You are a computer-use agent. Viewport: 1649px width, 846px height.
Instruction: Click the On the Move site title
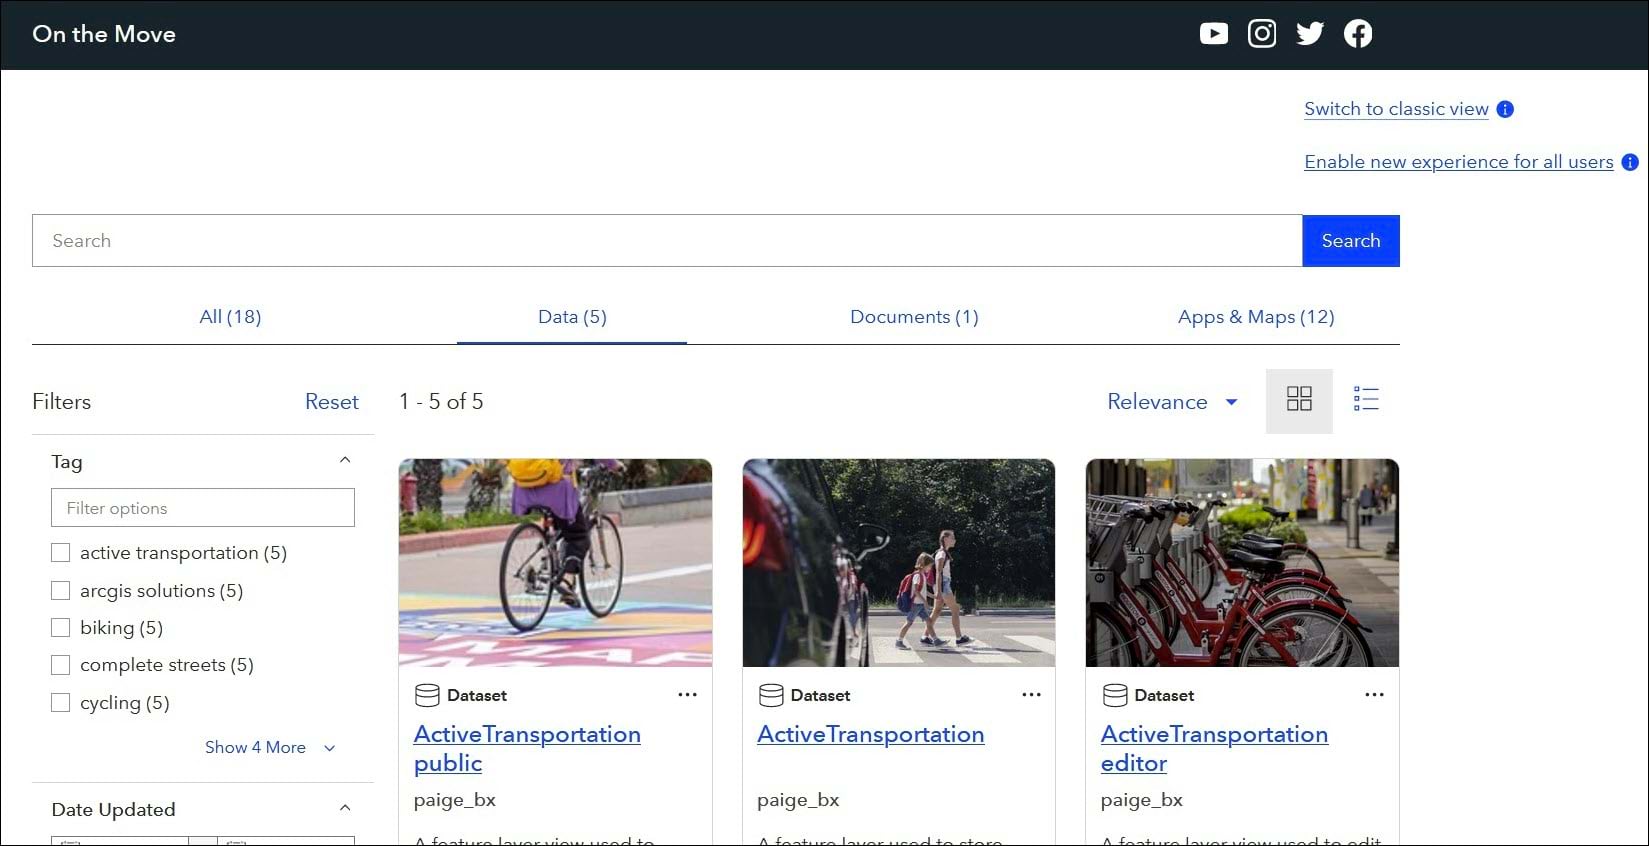pos(104,34)
